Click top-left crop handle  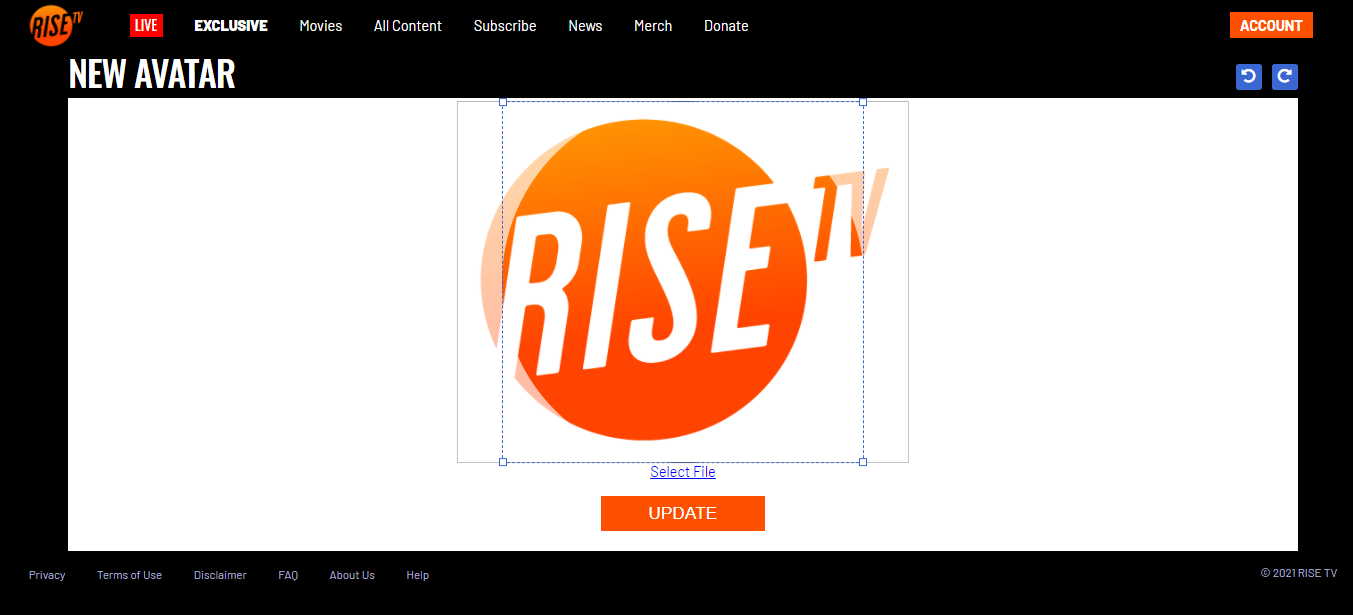pyautogui.click(x=503, y=102)
